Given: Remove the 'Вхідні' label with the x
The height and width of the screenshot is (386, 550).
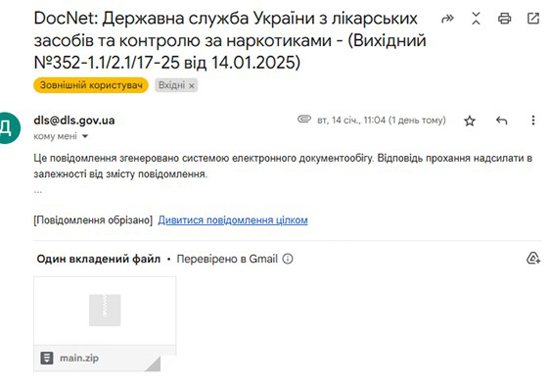Looking at the screenshot, I should pyautogui.click(x=192, y=85).
